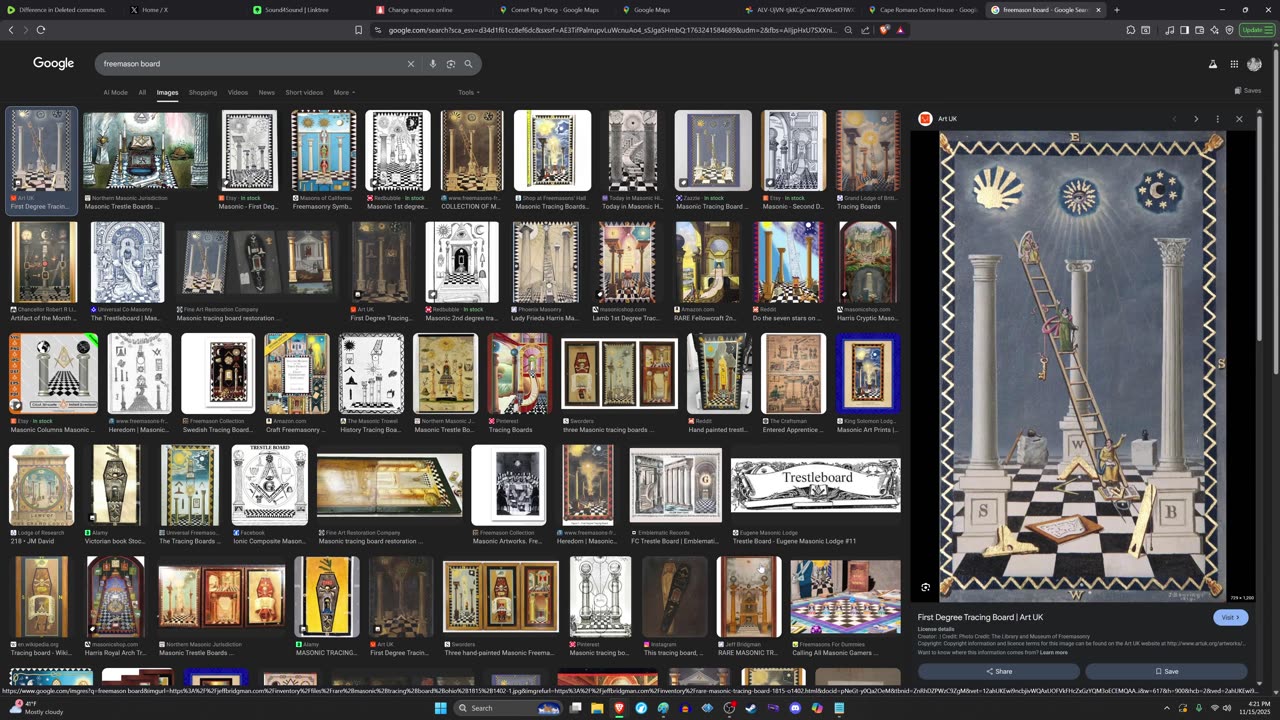Open the Saves link
This screenshot has height=720, width=1280.
tap(1248, 90)
